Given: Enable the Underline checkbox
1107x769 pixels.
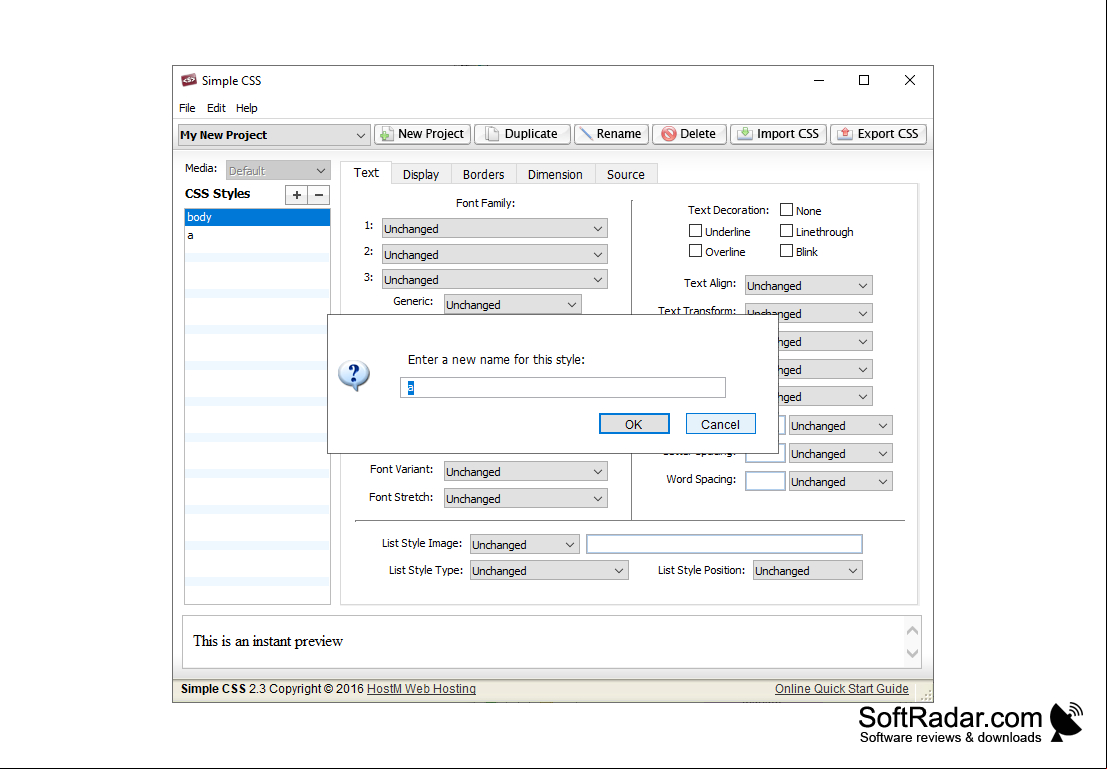Looking at the screenshot, I should 695,231.
